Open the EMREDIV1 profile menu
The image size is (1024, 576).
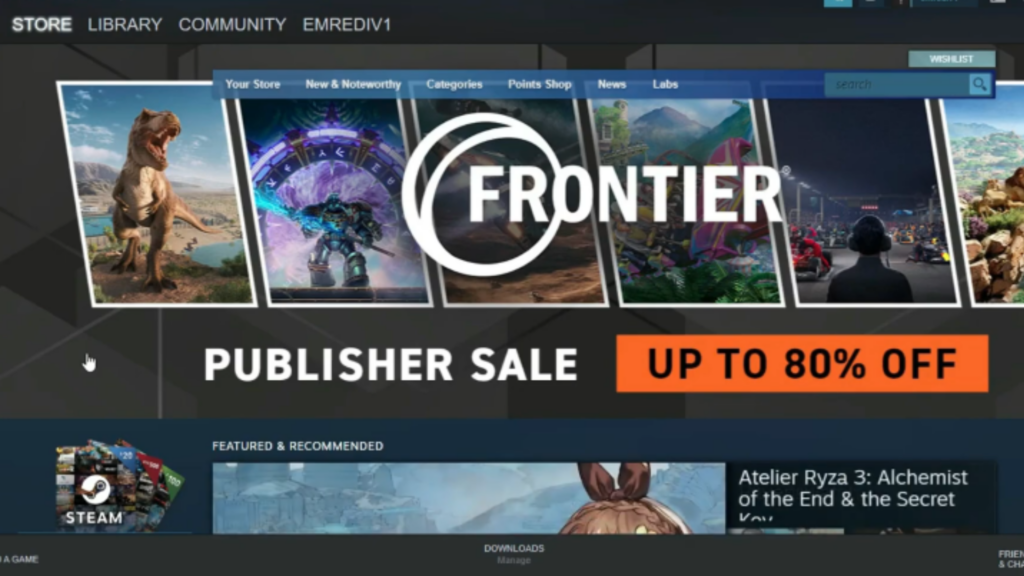(x=347, y=25)
